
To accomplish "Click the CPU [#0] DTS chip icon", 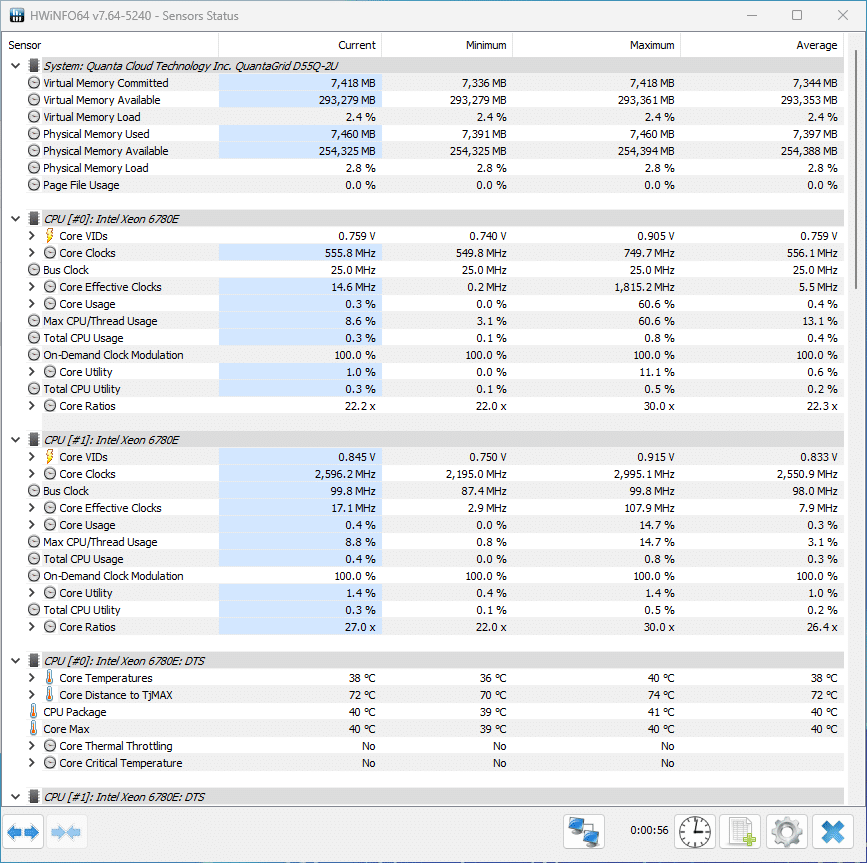I will (x=34, y=661).
